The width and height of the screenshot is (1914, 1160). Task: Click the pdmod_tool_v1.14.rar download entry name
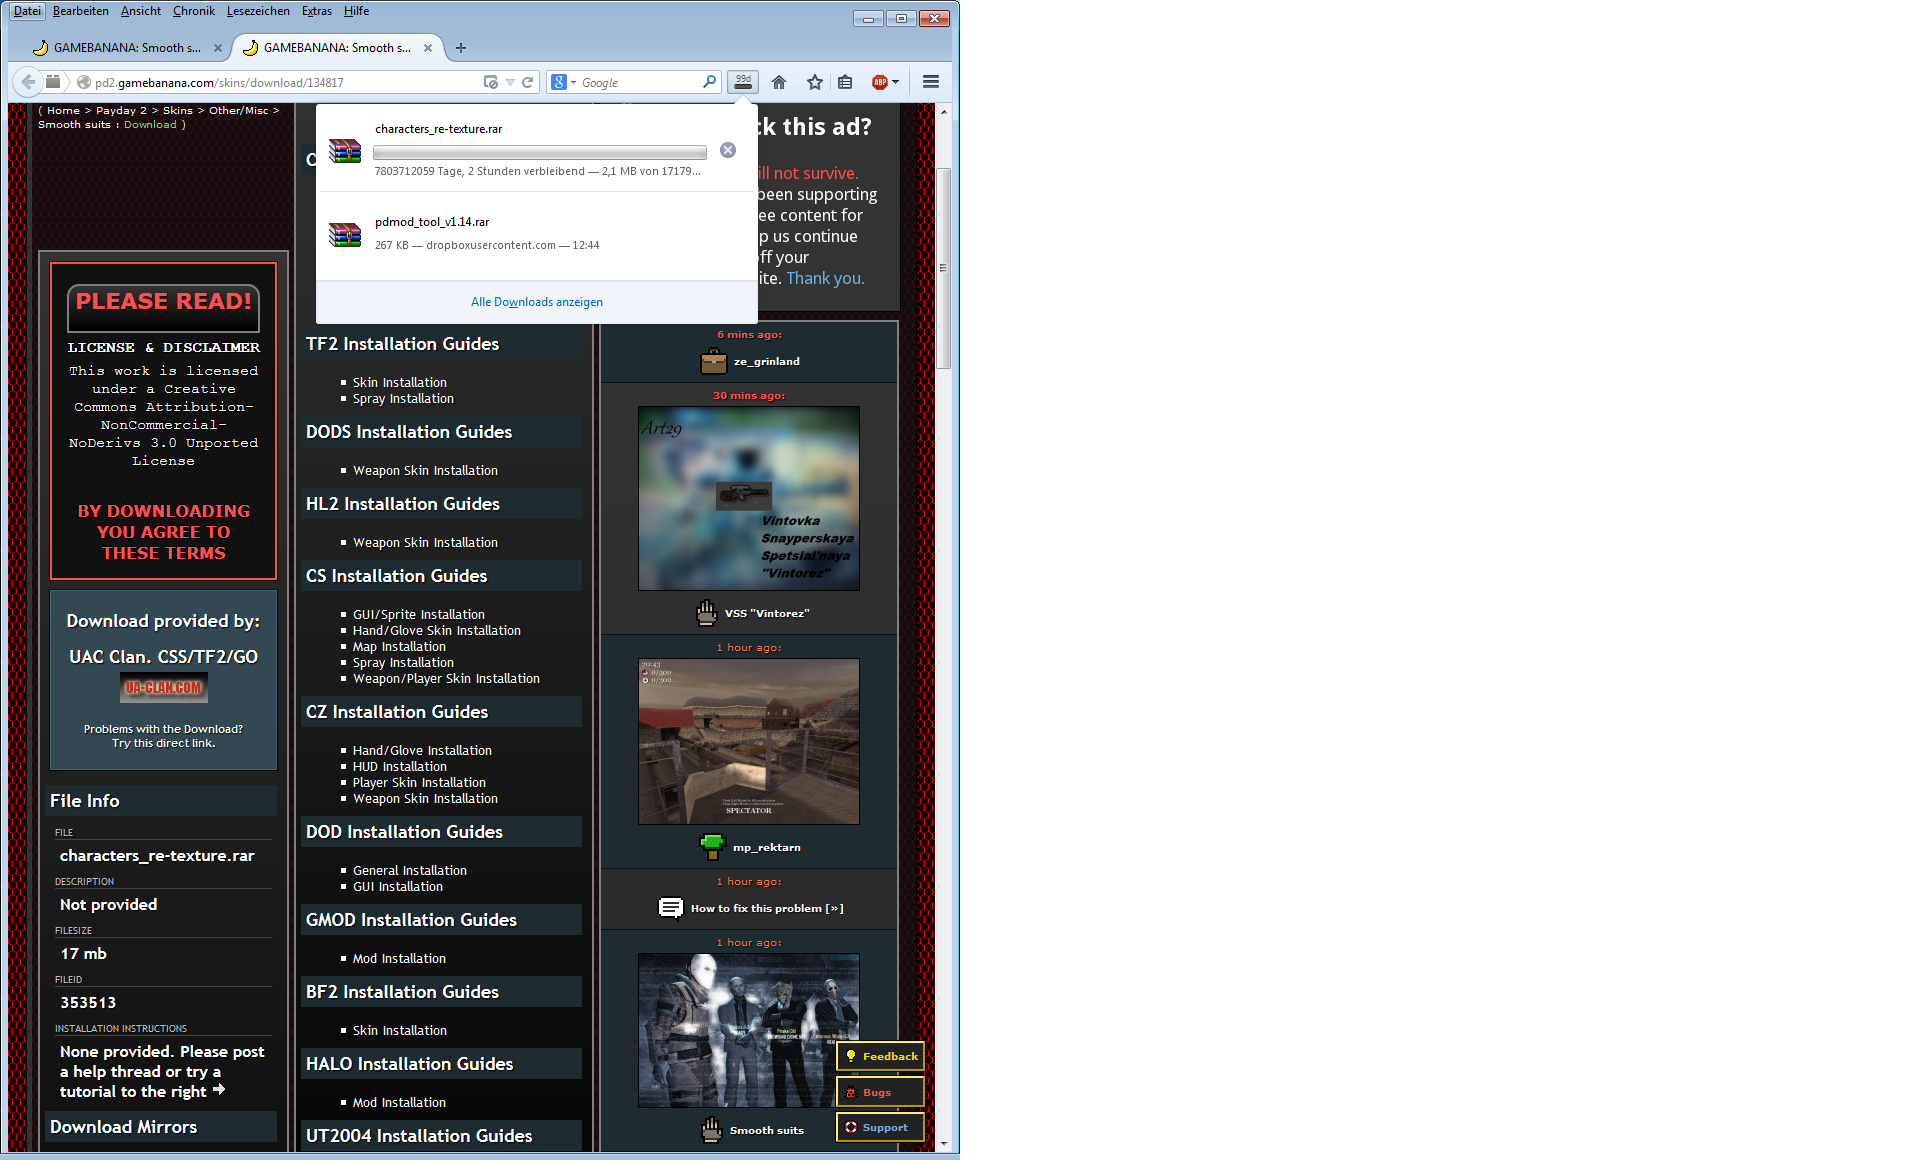[432, 222]
